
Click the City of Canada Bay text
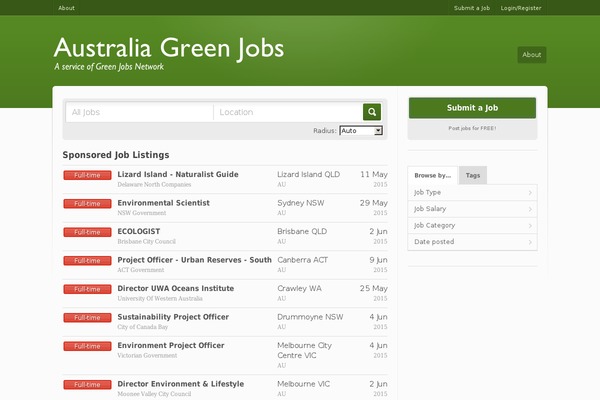point(143,327)
